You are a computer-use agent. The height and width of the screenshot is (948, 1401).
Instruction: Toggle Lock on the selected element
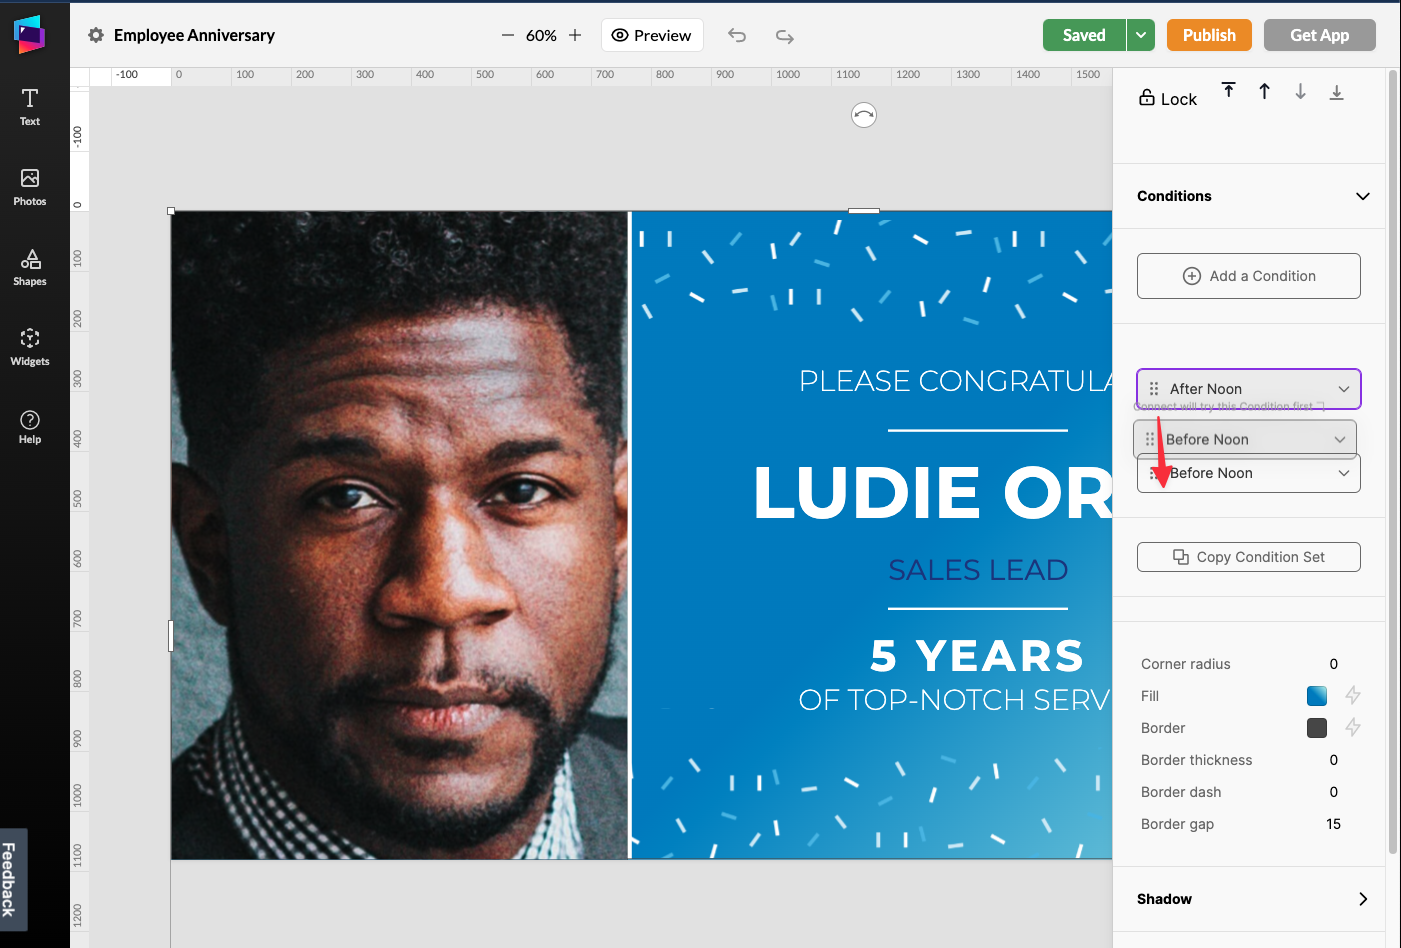pyautogui.click(x=1168, y=98)
